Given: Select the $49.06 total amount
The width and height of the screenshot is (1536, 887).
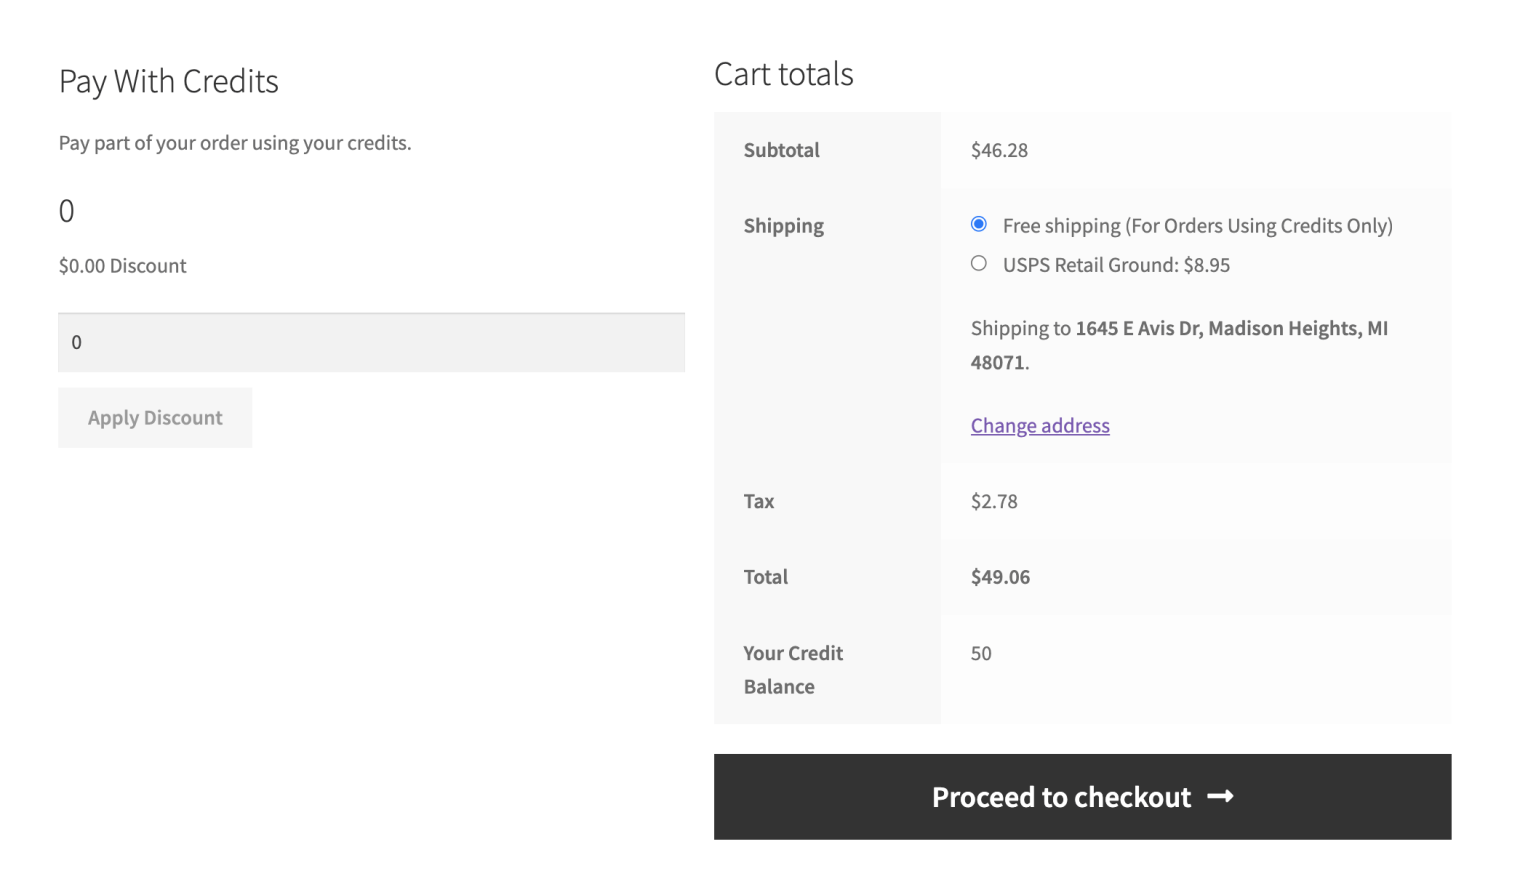Looking at the screenshot, I should click(1000, 577).
